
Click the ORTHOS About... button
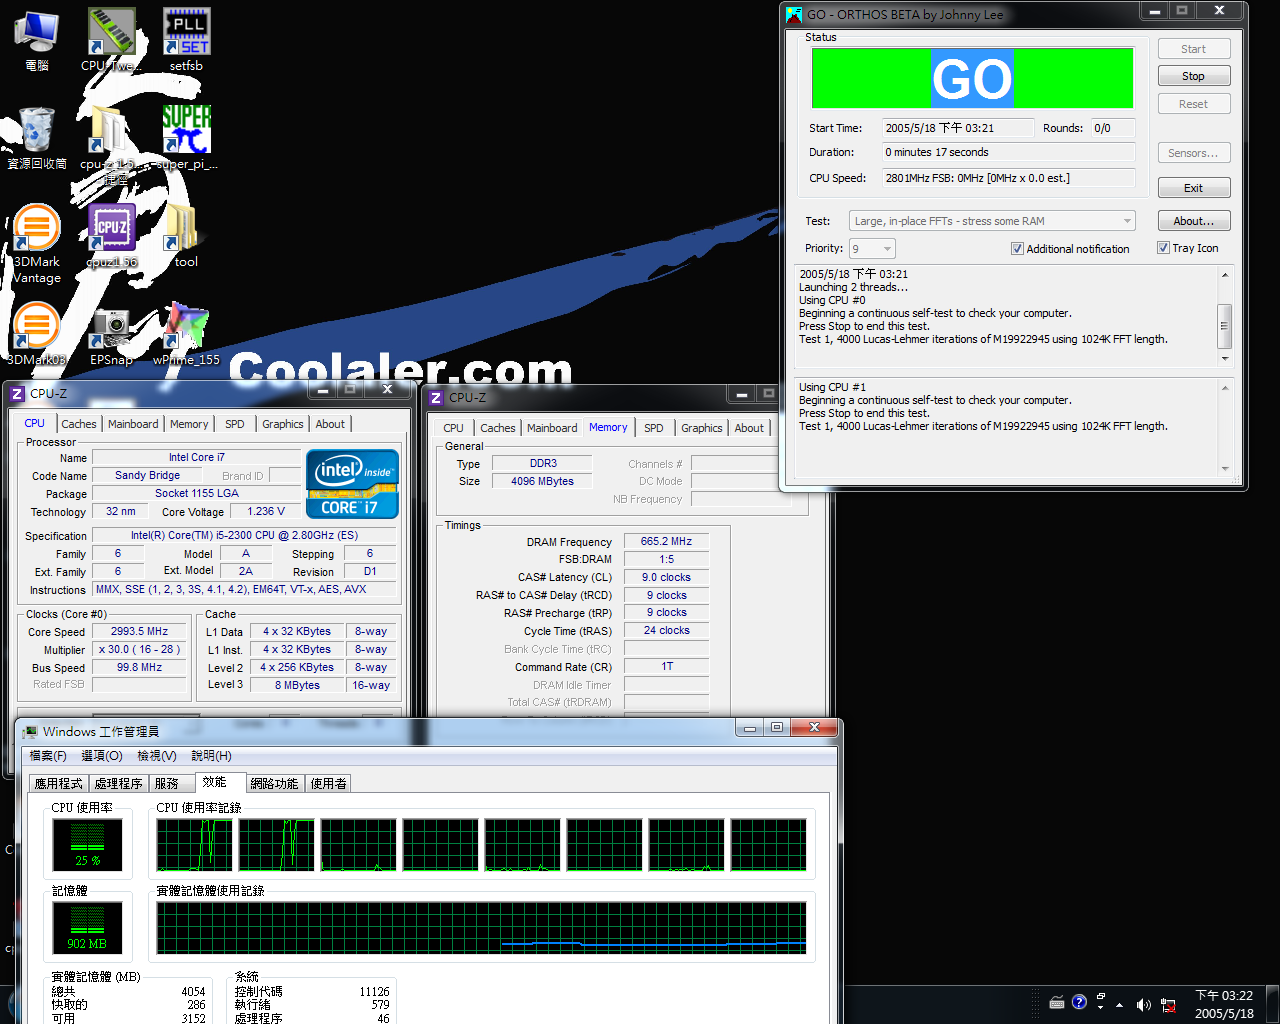point(1193,221)
